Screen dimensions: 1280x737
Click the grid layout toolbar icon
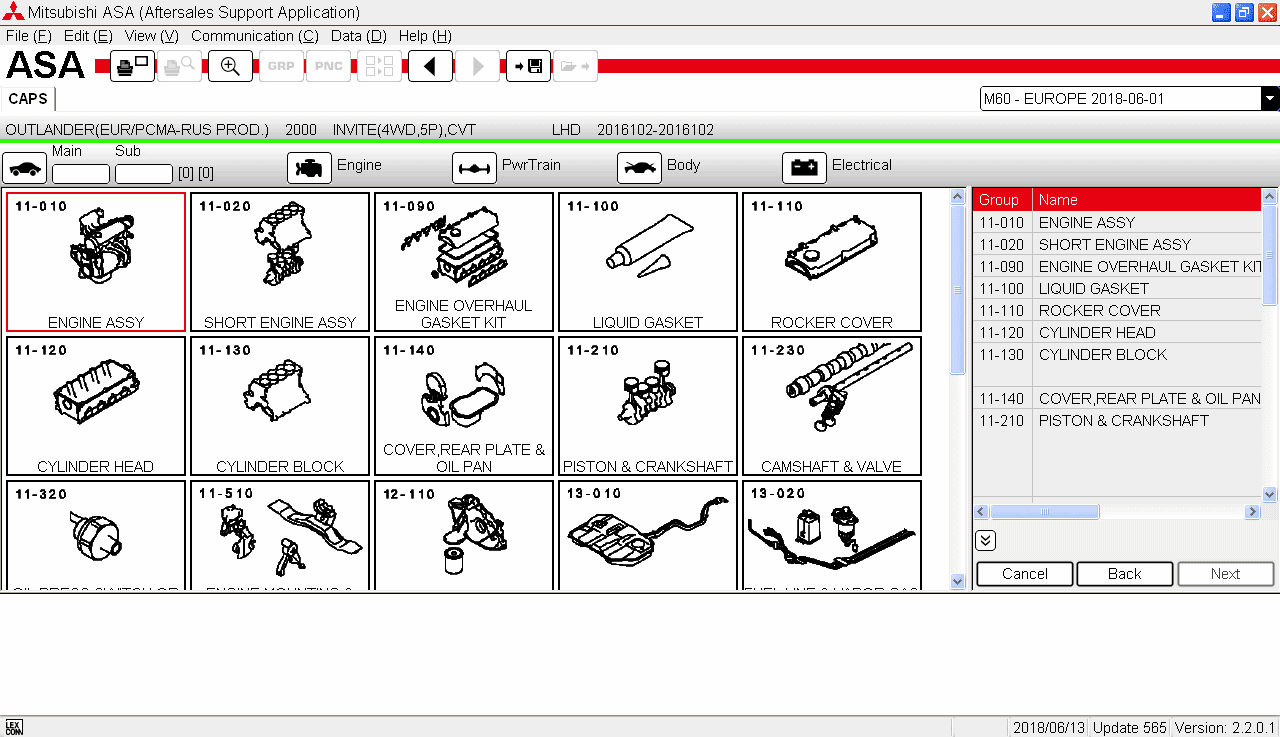(379, 66)
